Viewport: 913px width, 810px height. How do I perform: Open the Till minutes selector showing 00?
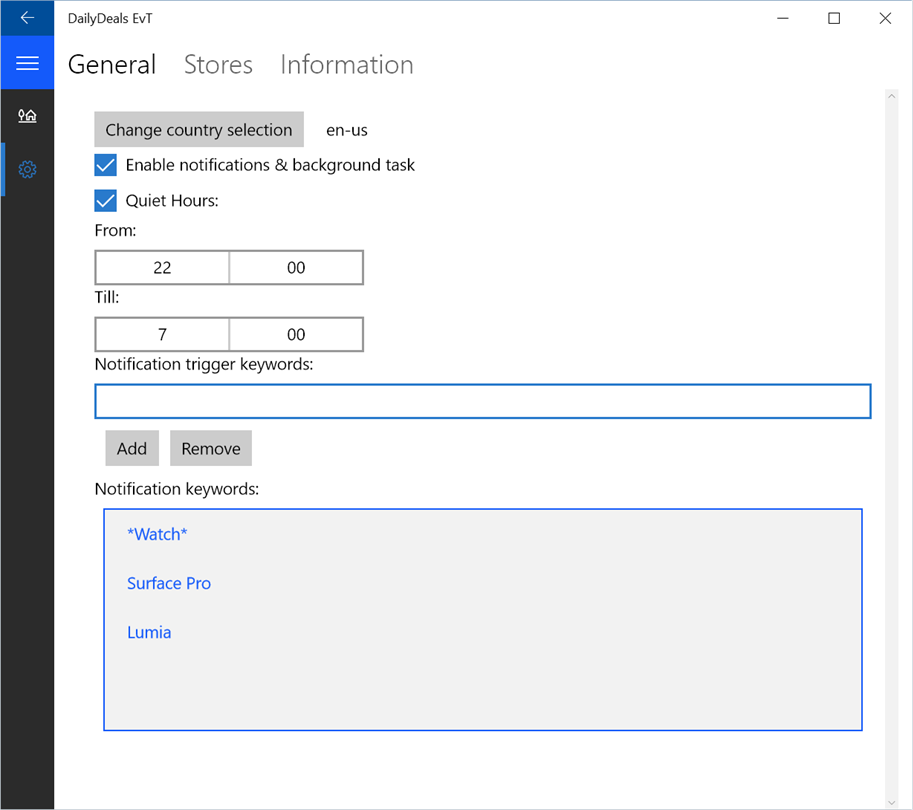(x=296, y=335)
